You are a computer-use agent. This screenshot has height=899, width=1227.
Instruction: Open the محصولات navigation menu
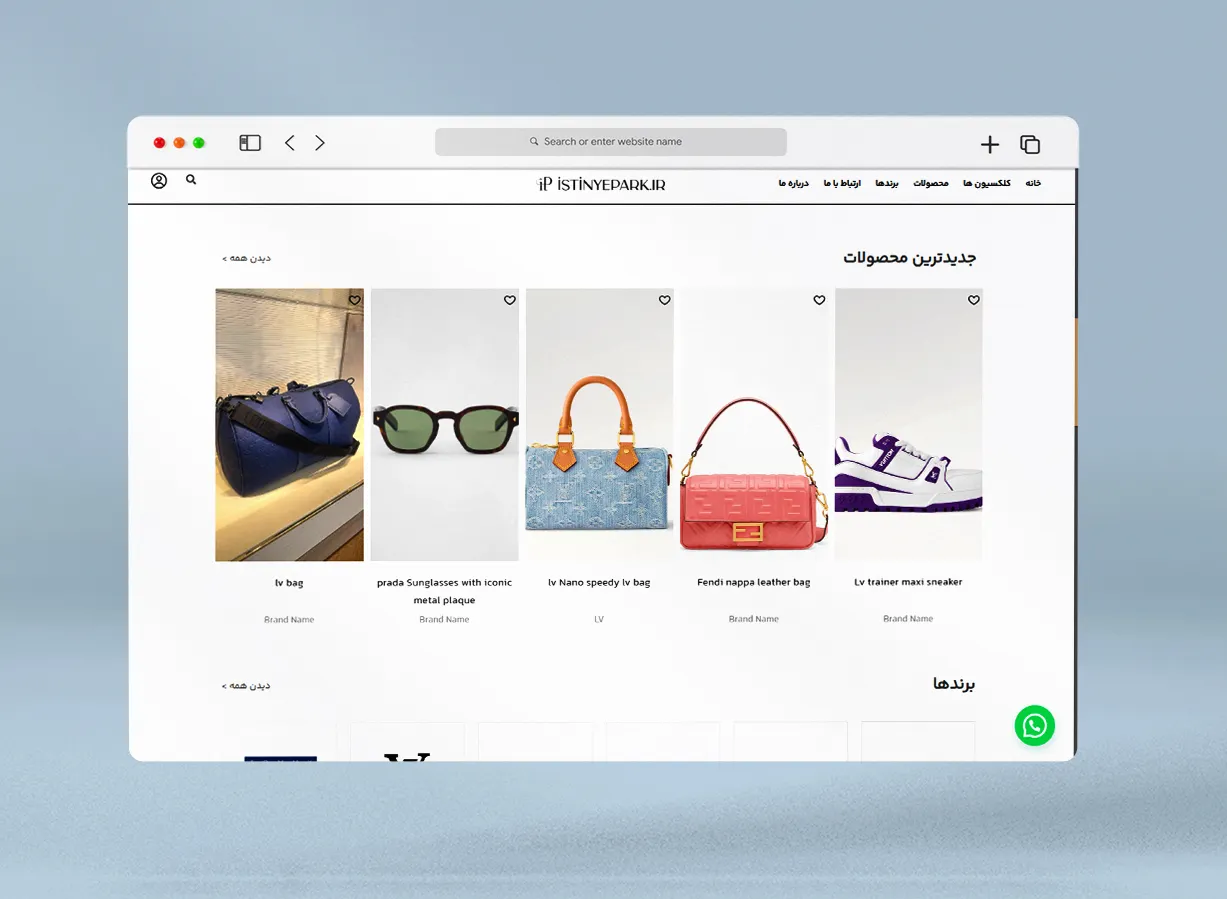coord(930,184)
